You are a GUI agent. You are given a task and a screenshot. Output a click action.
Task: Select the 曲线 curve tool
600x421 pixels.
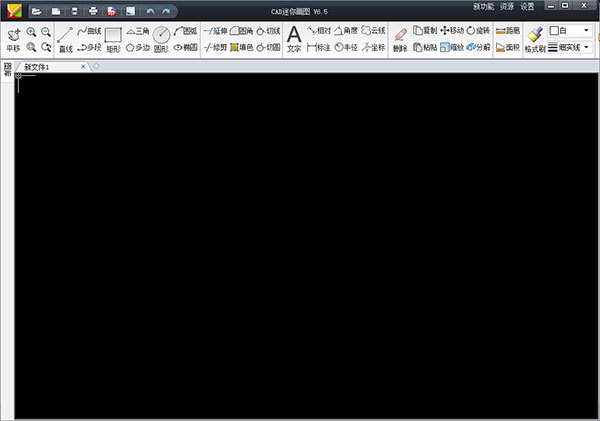pos(90,31)
